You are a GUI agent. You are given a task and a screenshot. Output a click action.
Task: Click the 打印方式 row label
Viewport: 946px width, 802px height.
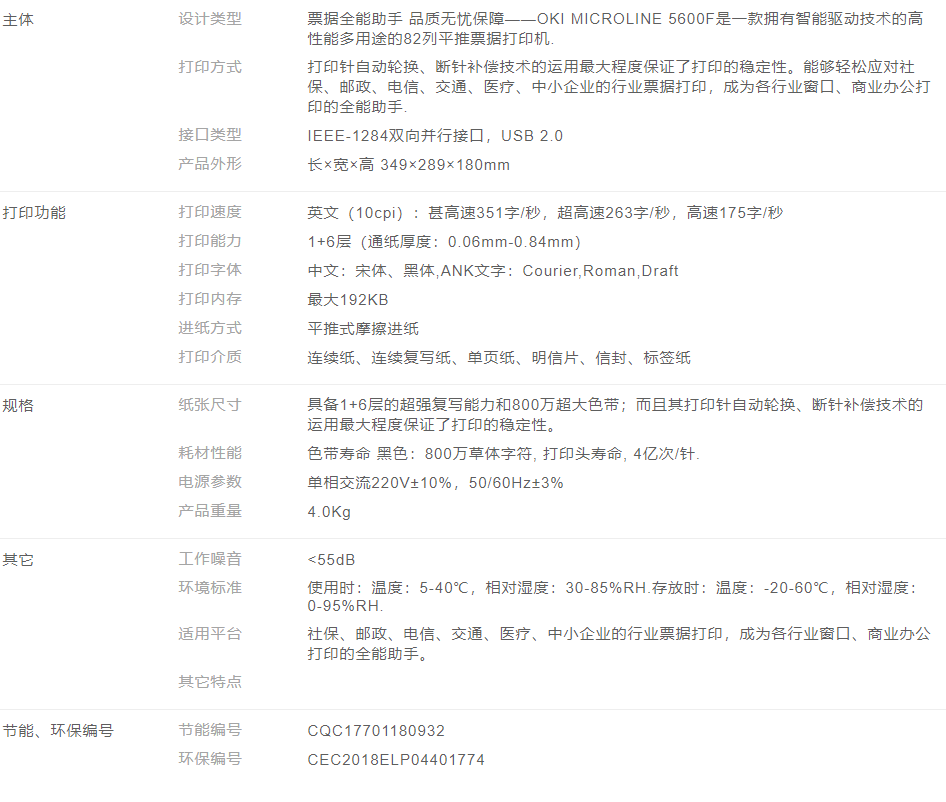coord(210,67)
